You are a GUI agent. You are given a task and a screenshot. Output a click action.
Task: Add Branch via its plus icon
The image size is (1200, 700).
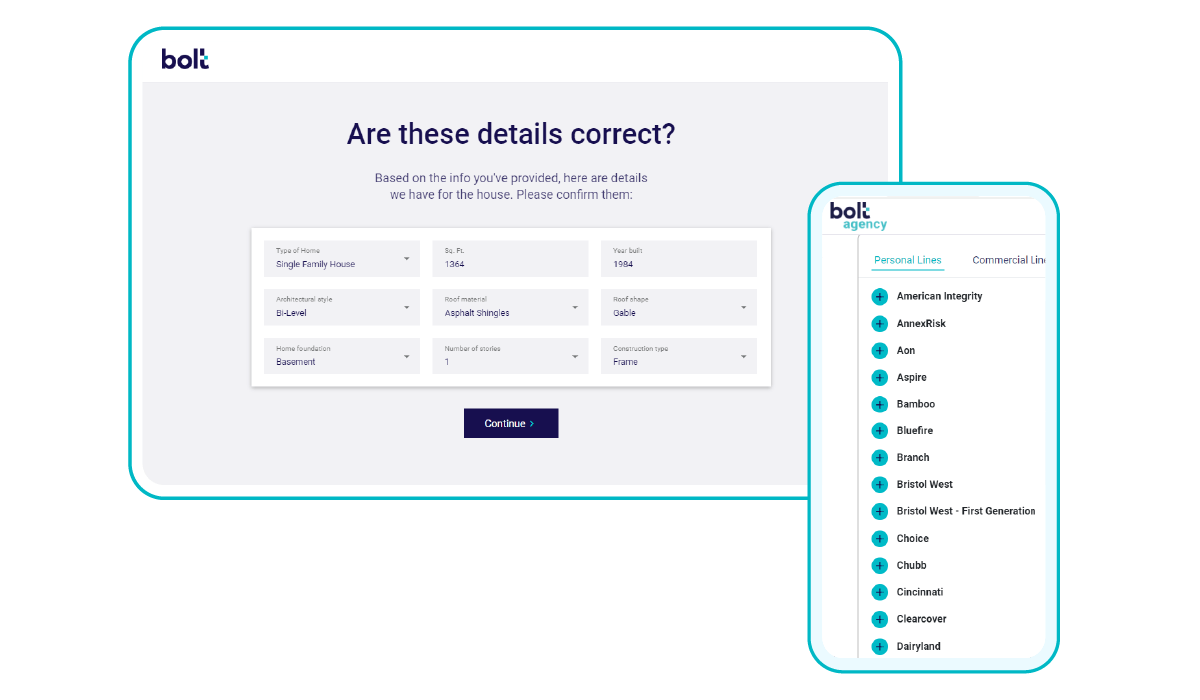click(879, 457)
